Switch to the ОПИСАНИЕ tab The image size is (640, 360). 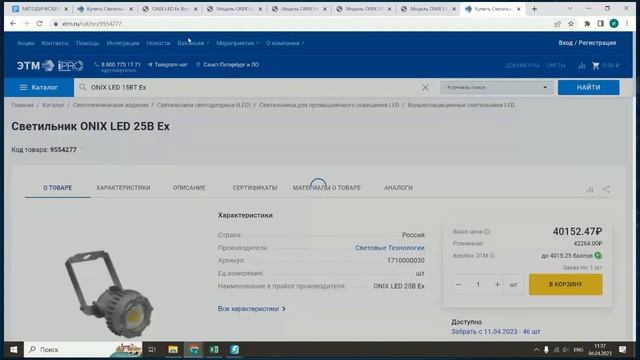[189, 188]
